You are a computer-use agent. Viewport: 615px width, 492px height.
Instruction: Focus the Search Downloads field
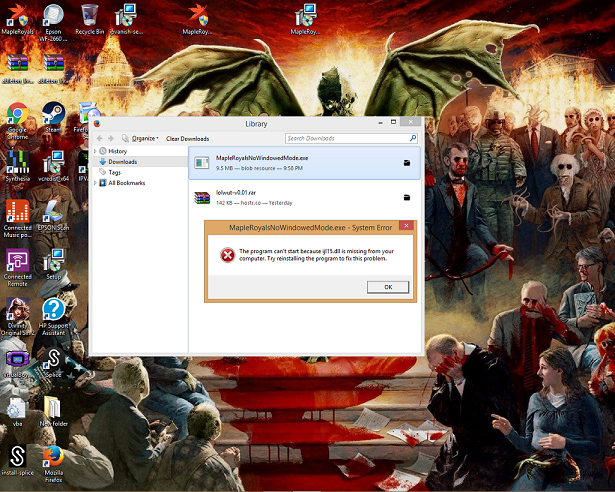[x=351, y=138]
